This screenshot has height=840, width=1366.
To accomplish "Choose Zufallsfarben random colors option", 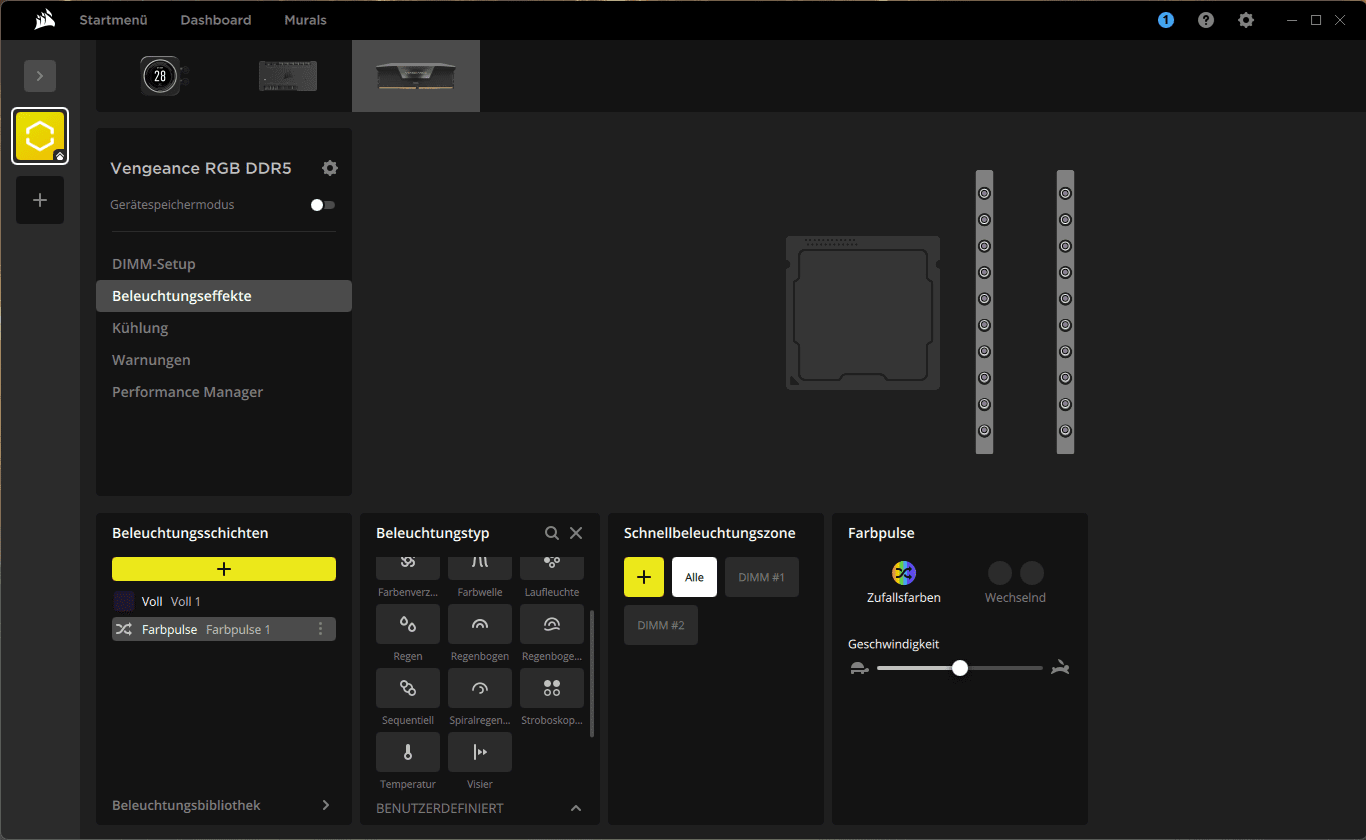I will [904, 583].
